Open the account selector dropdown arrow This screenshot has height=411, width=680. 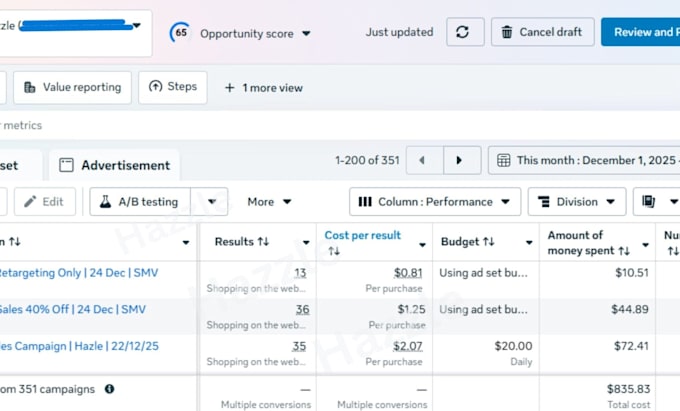click(x=137, y=26)
